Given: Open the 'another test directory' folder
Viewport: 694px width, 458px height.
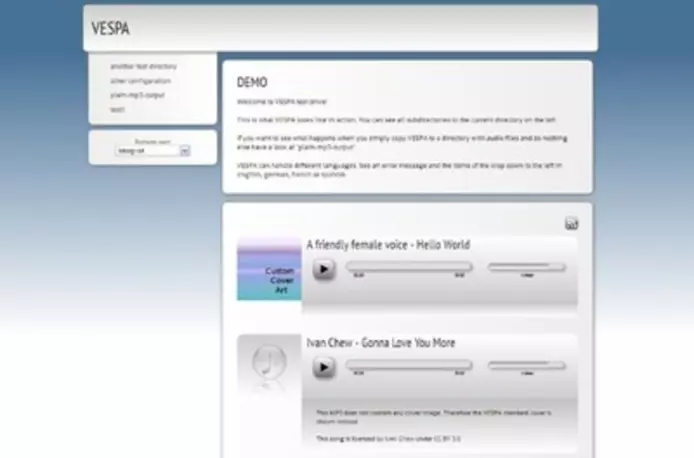Looking at the screenshot, I should coord(143,66).
